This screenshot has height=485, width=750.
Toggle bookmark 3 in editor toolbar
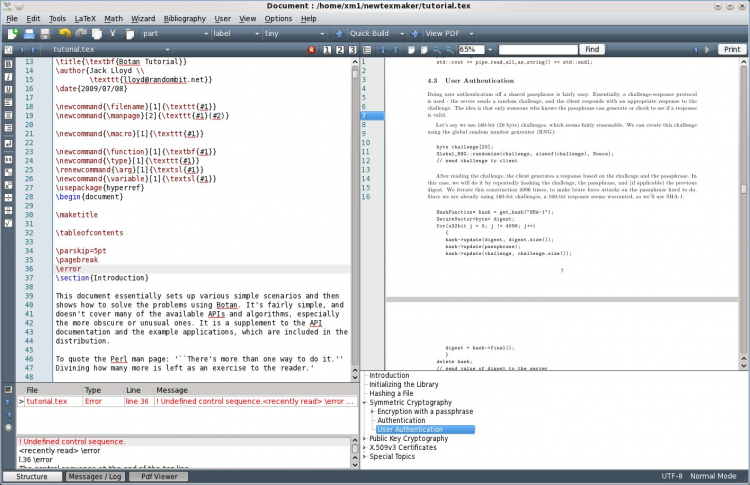click(352, 49)
